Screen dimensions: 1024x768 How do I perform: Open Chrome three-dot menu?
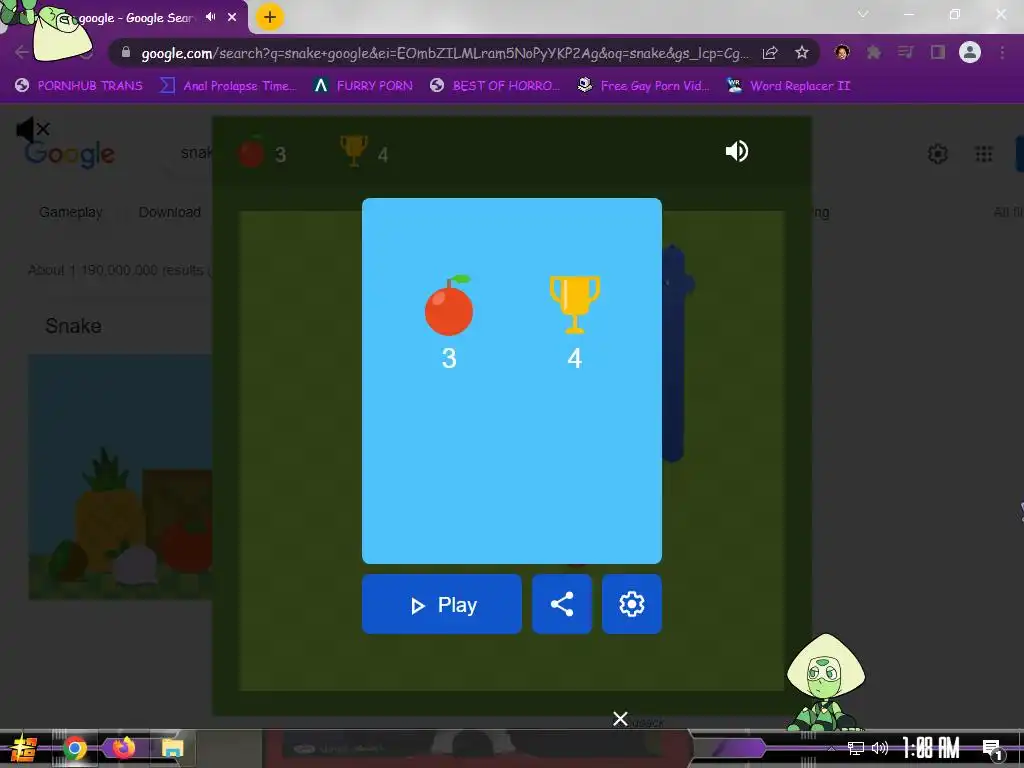coord(1002,52)
